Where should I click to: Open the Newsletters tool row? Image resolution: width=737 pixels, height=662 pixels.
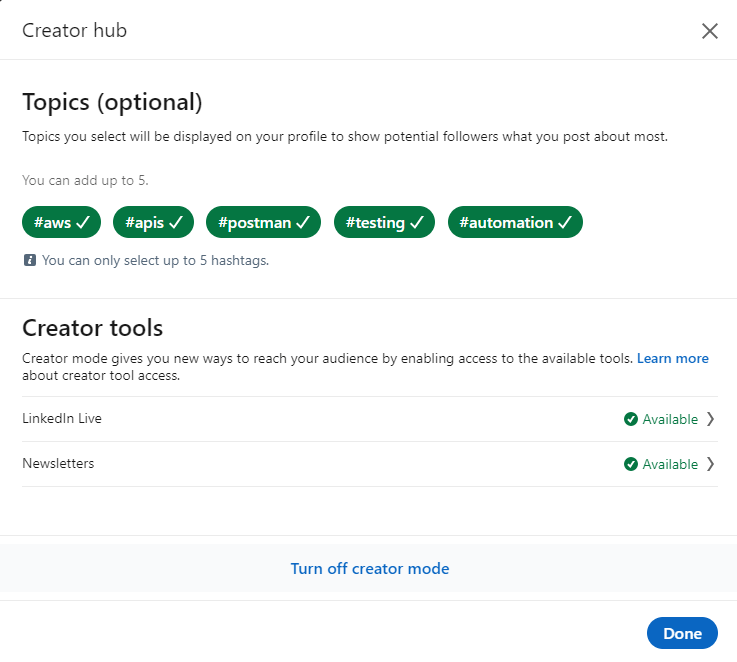coord(58,464)
